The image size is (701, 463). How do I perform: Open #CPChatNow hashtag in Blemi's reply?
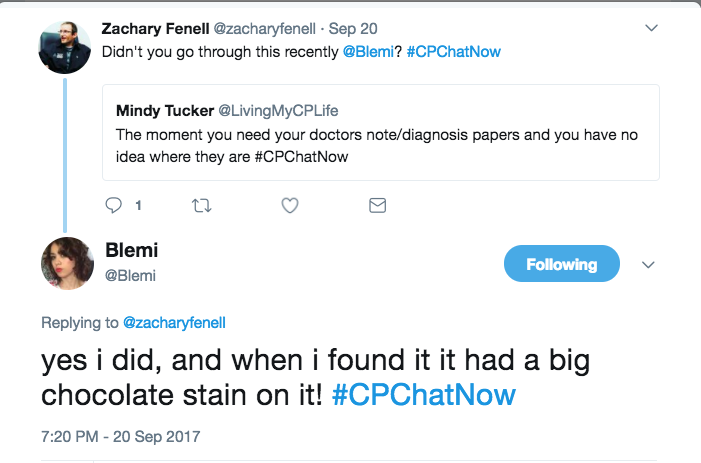[x=422, y=394]
